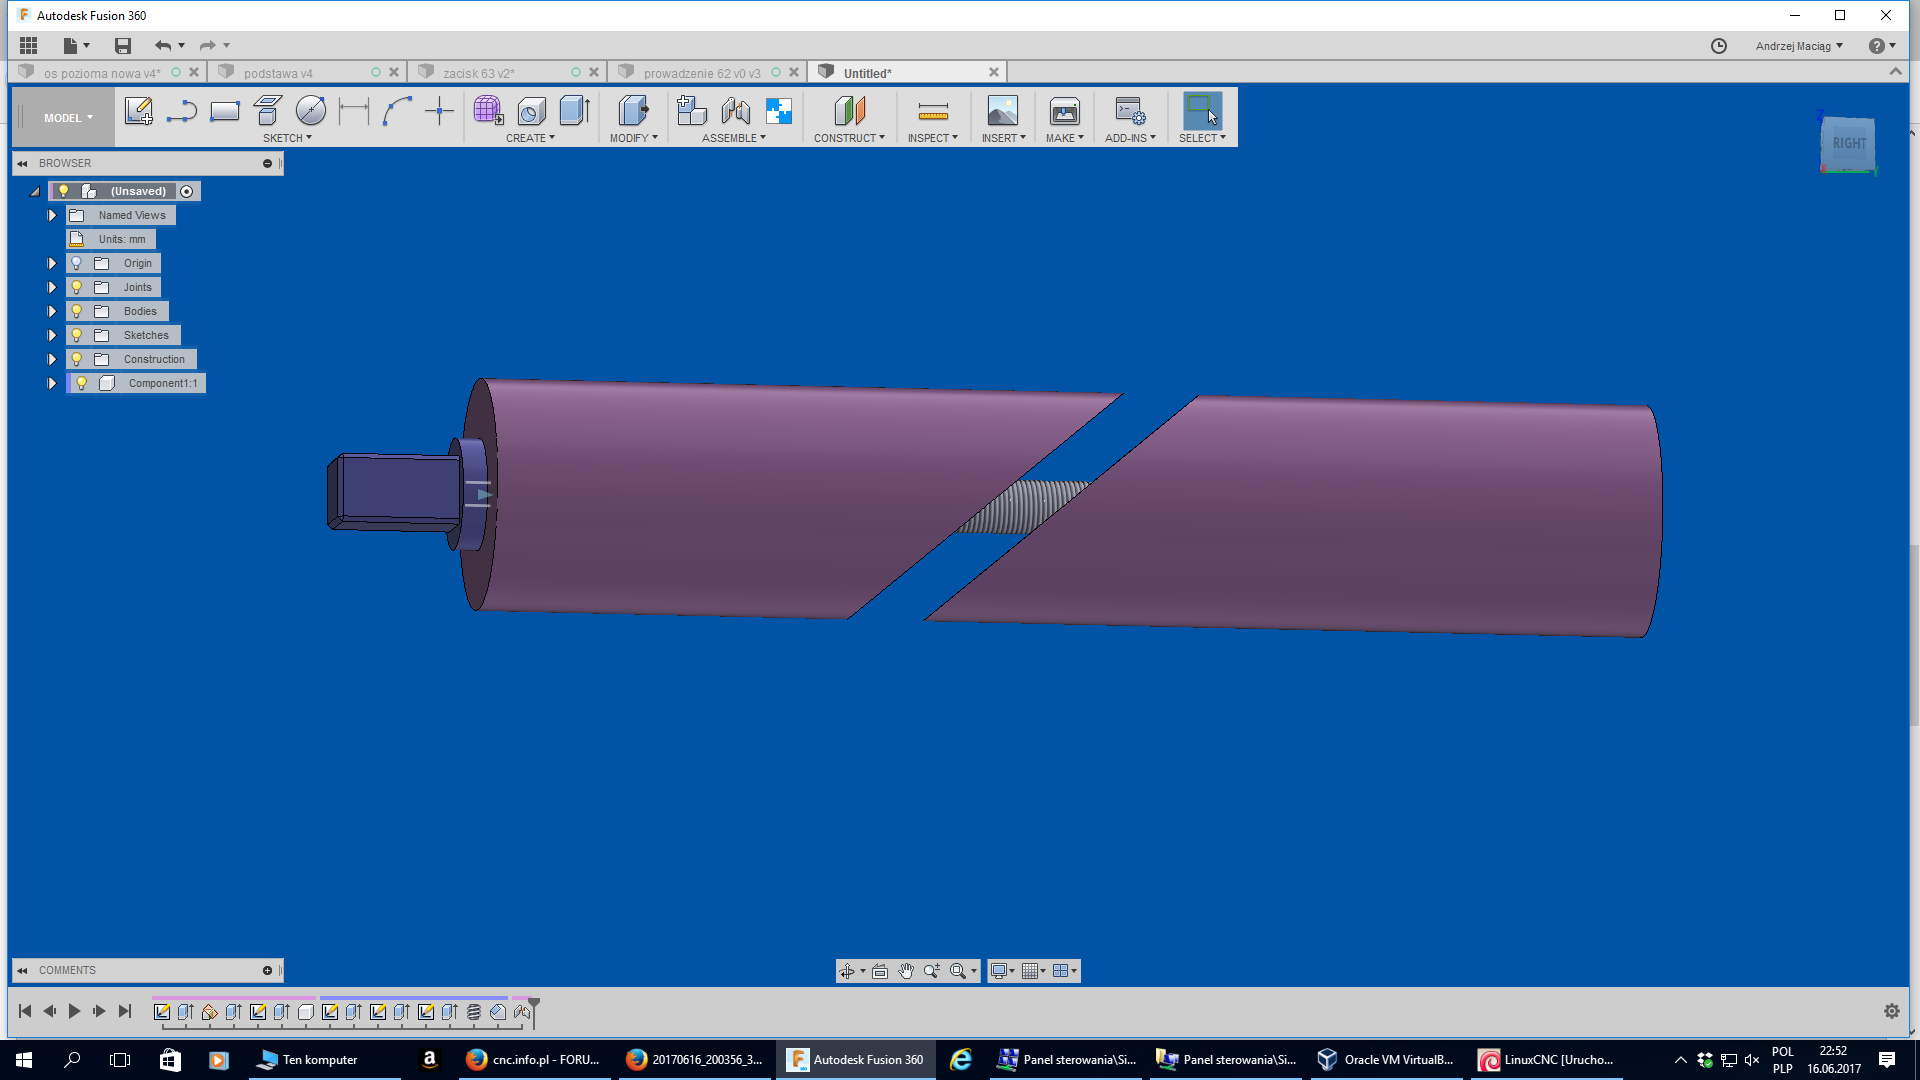
Task: Click the New Component assemble icon
Action: pyautogui.click(x=692, y=111)
